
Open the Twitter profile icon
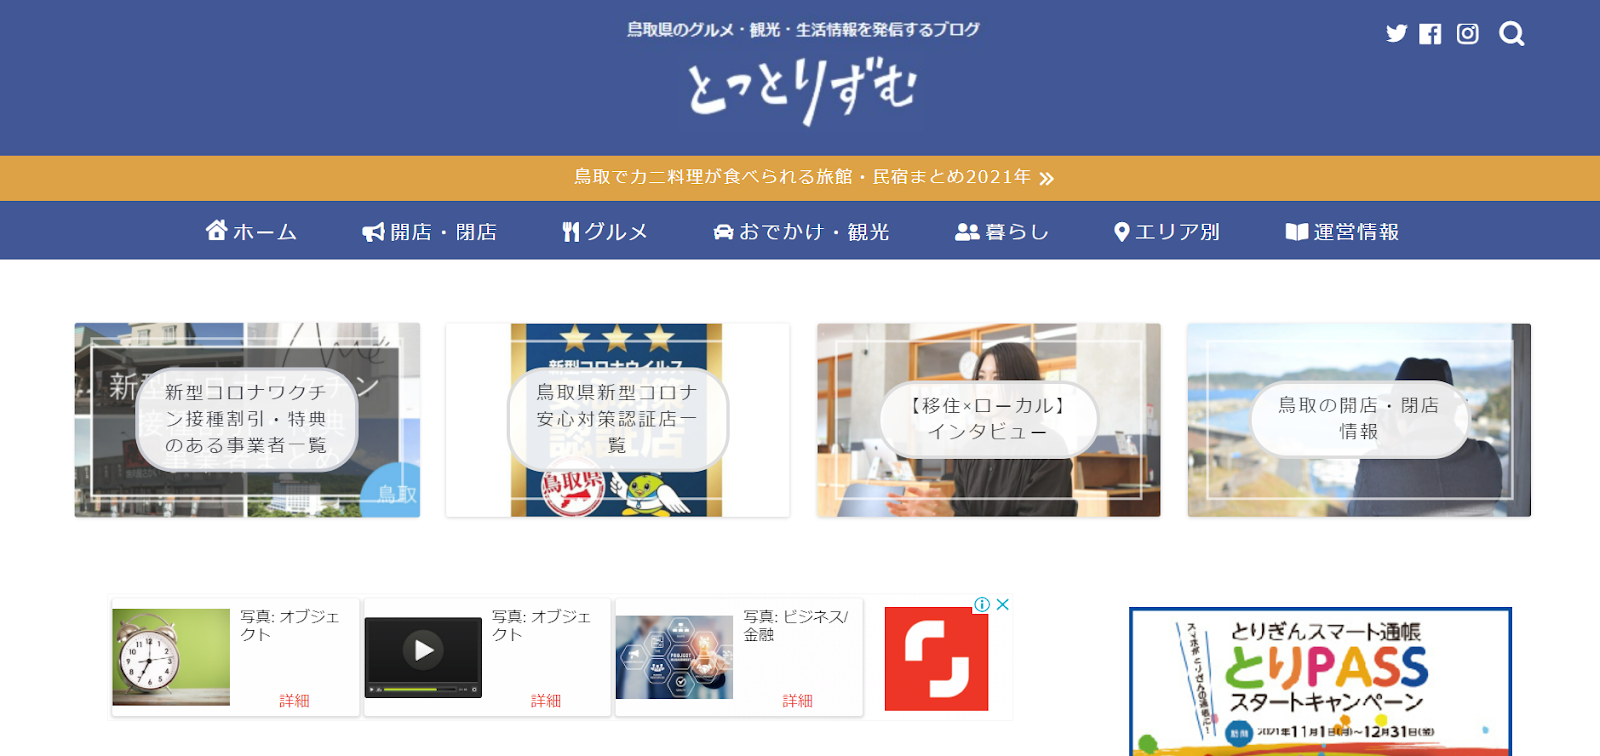[1396, 34]
